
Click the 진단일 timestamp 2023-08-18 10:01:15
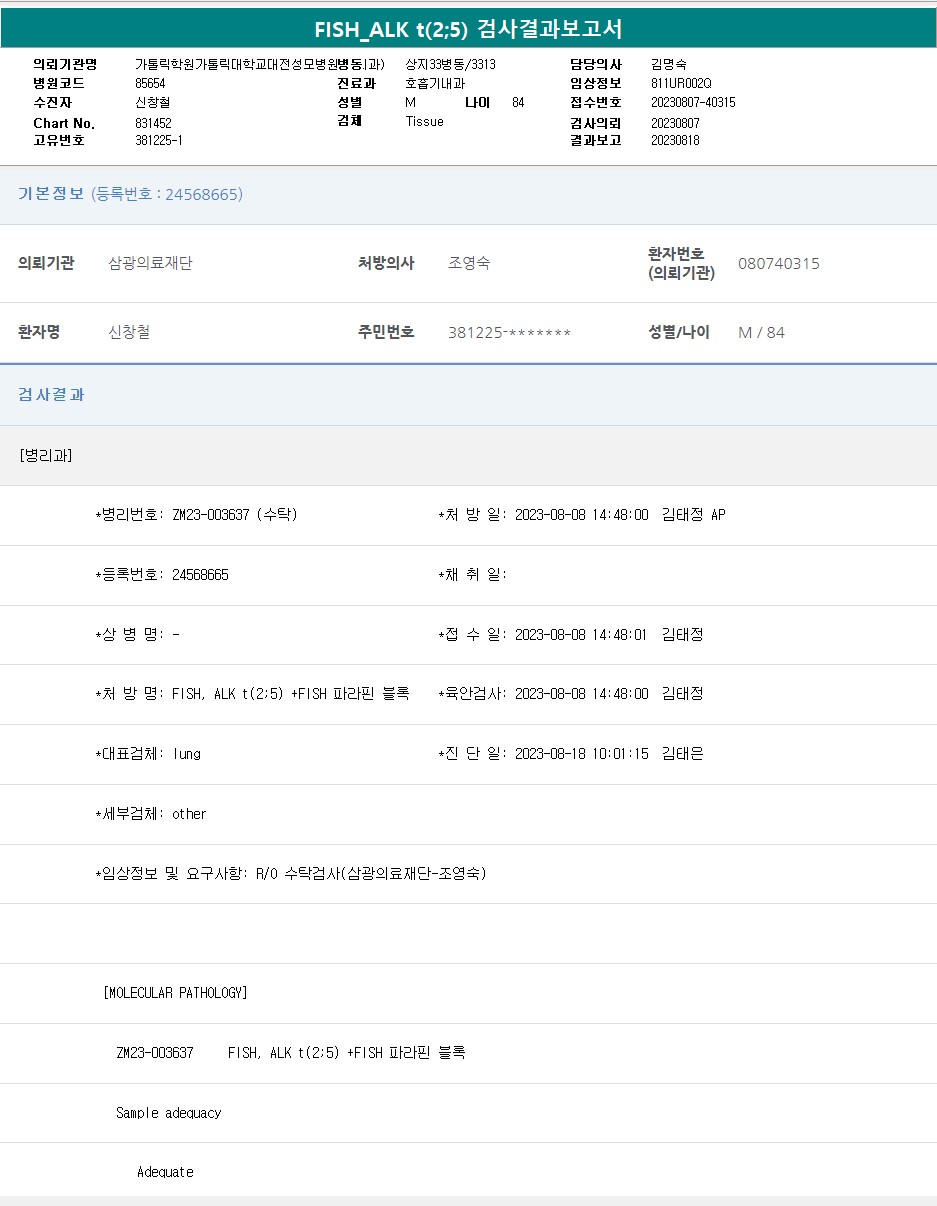581,754
